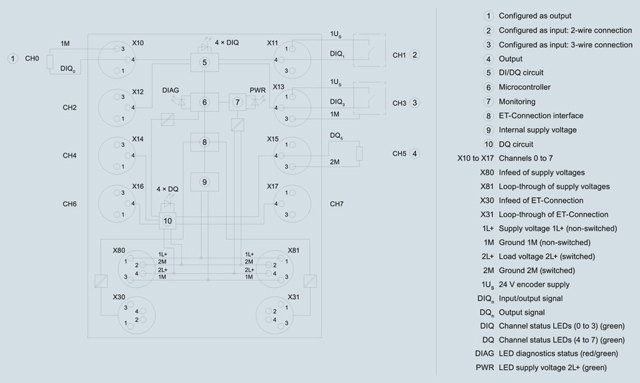The image size is (640, 383).
Task: Click legend entry '24 V encoder supply'
Action: point(534,284)
